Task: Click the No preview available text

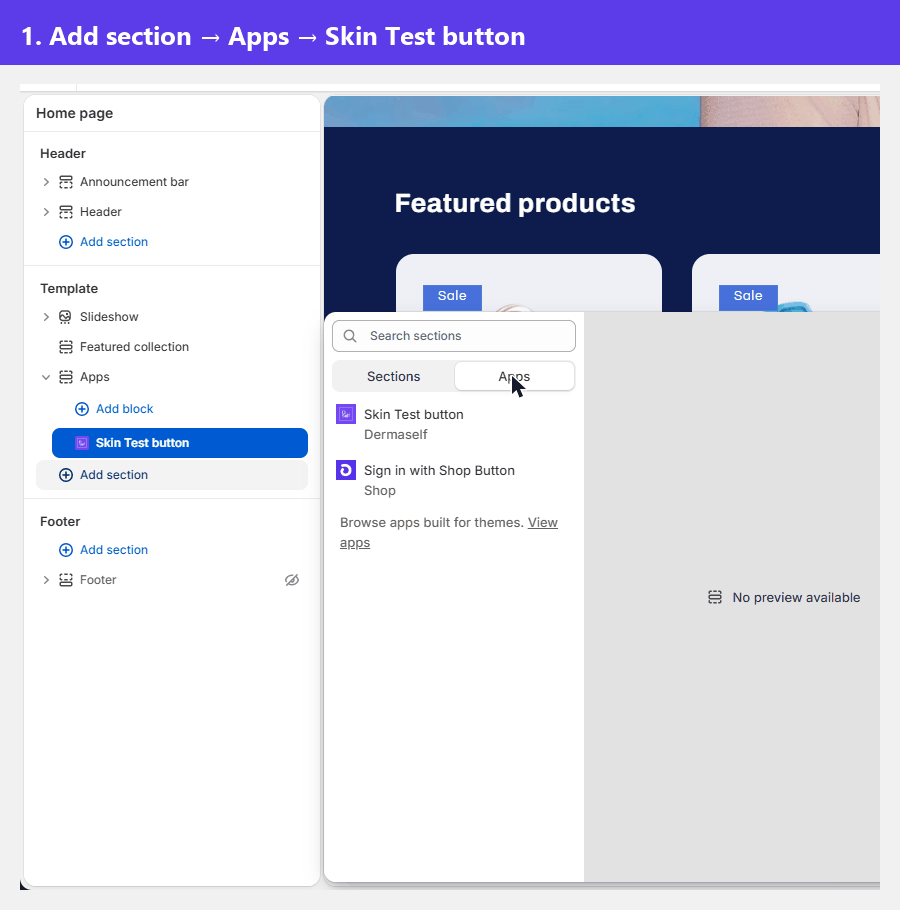Action: pos(796,597)
